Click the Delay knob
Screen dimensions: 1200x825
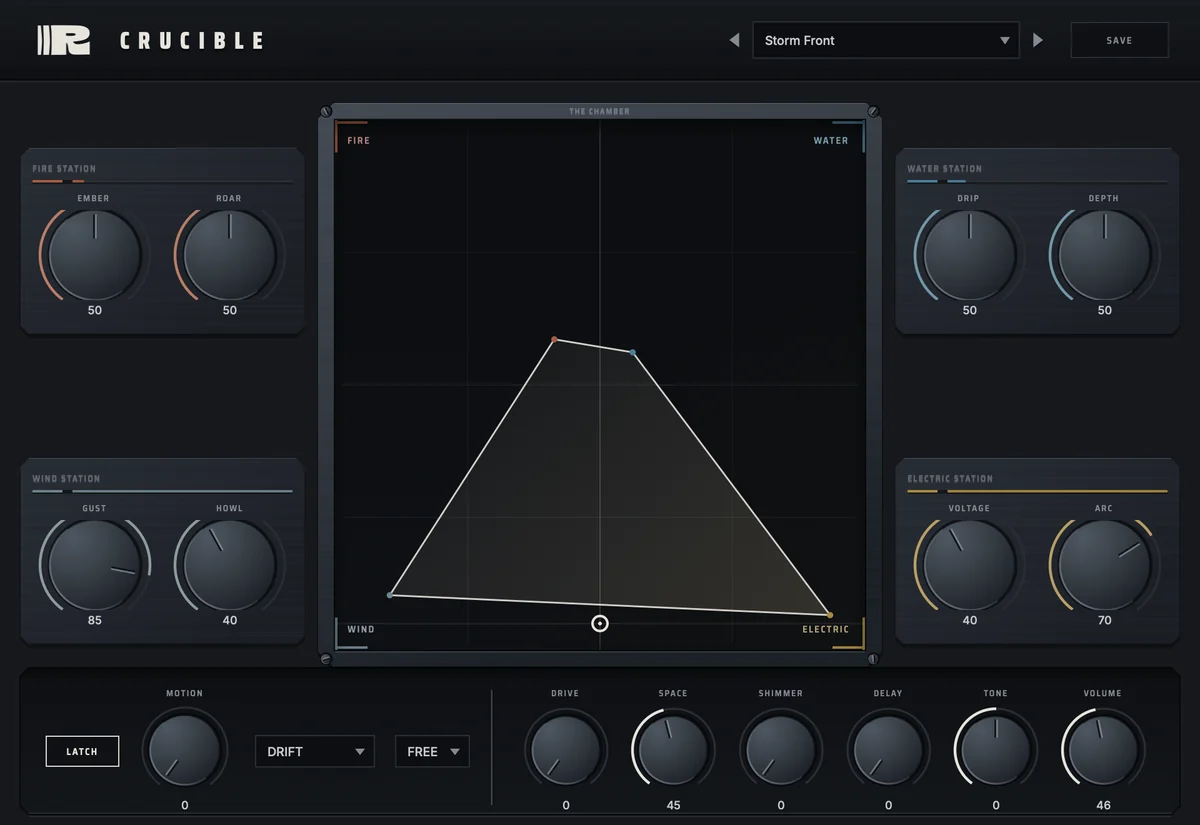click(x=888, y=751)
